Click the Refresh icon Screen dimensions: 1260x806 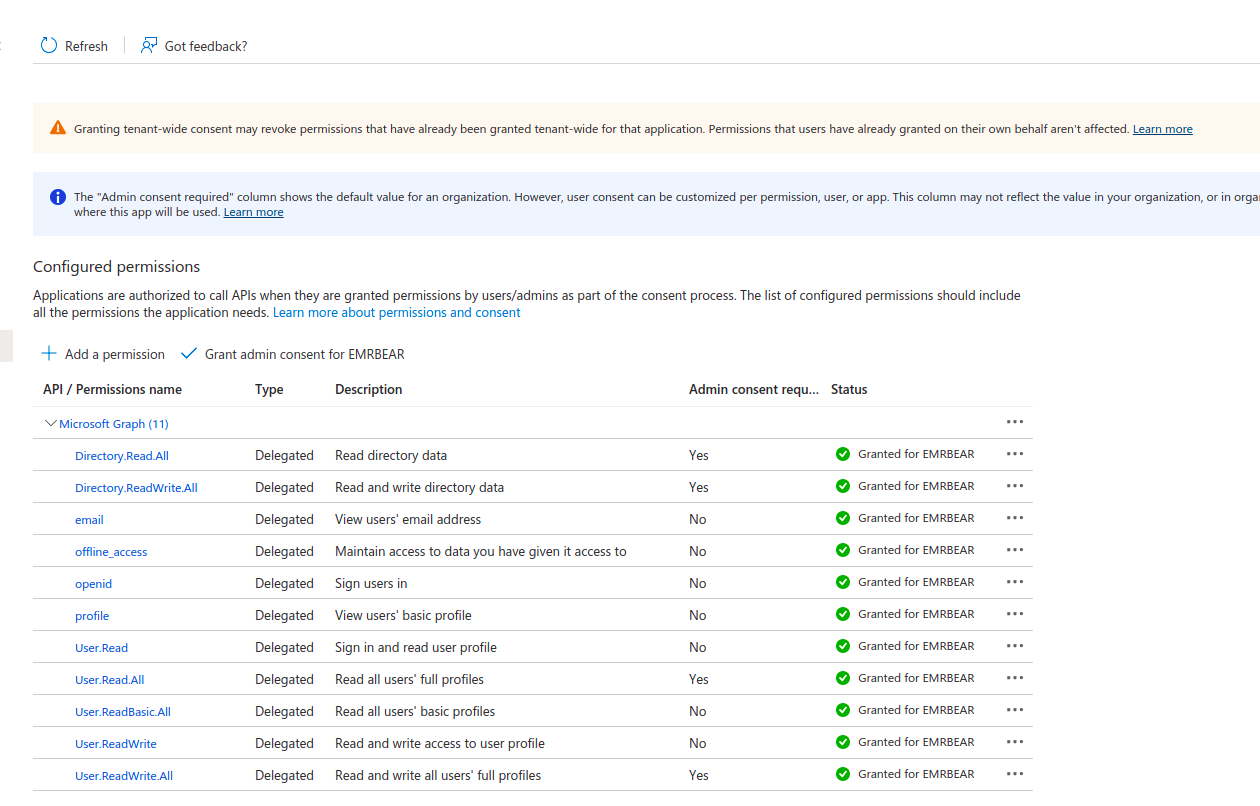[x=49, y=46]
